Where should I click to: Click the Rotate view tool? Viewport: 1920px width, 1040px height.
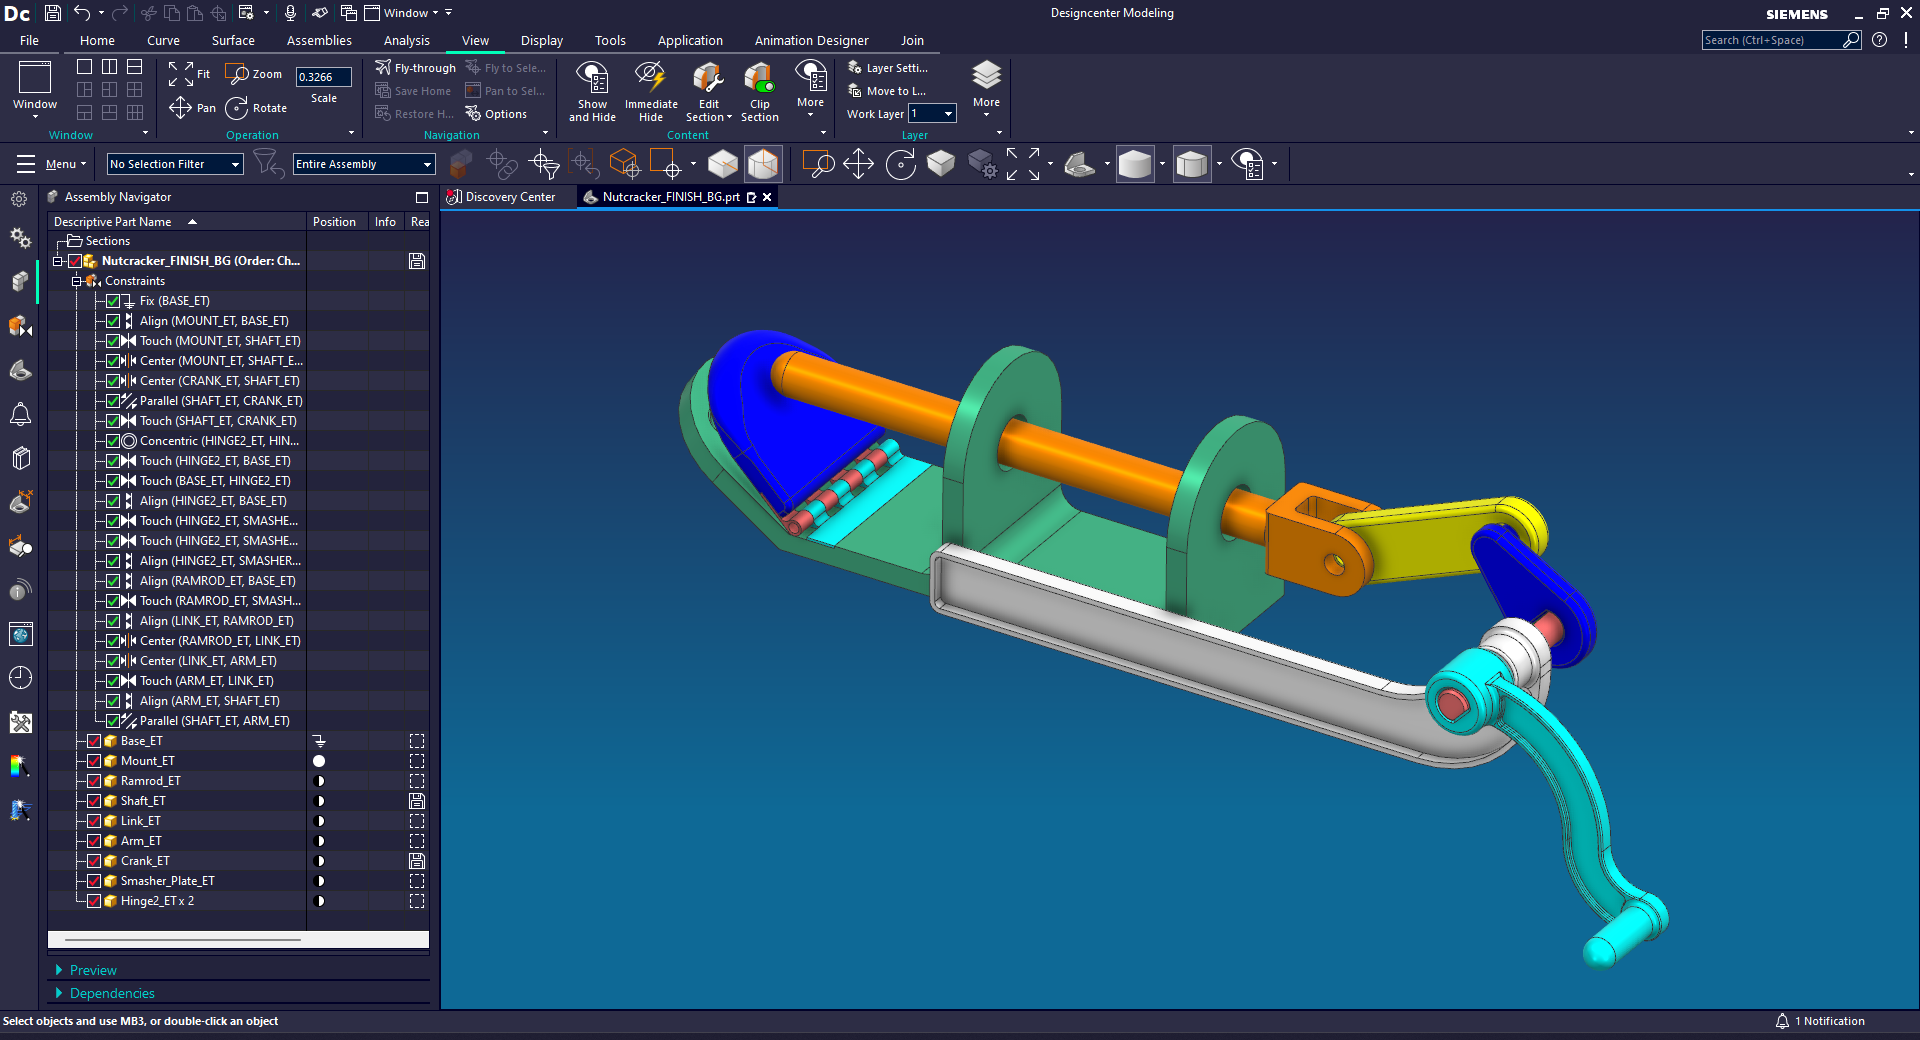(x=257, y=108)
